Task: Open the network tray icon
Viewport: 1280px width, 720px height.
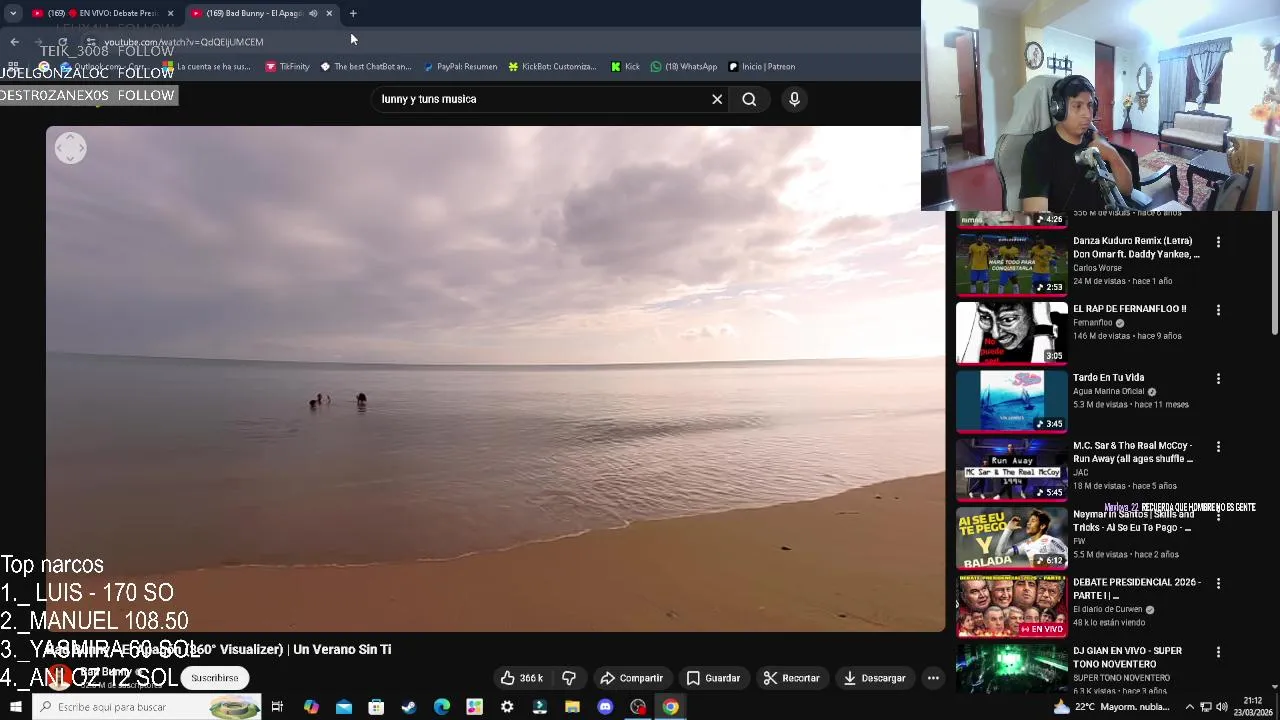Action: click(x=1206, y=707)
